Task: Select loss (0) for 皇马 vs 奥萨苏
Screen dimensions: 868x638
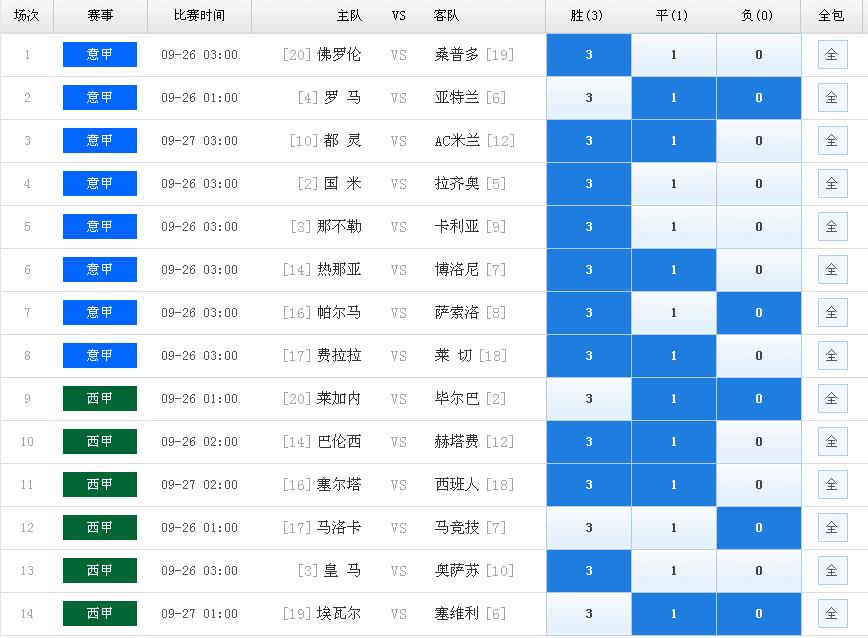Action: coord(758,570)
